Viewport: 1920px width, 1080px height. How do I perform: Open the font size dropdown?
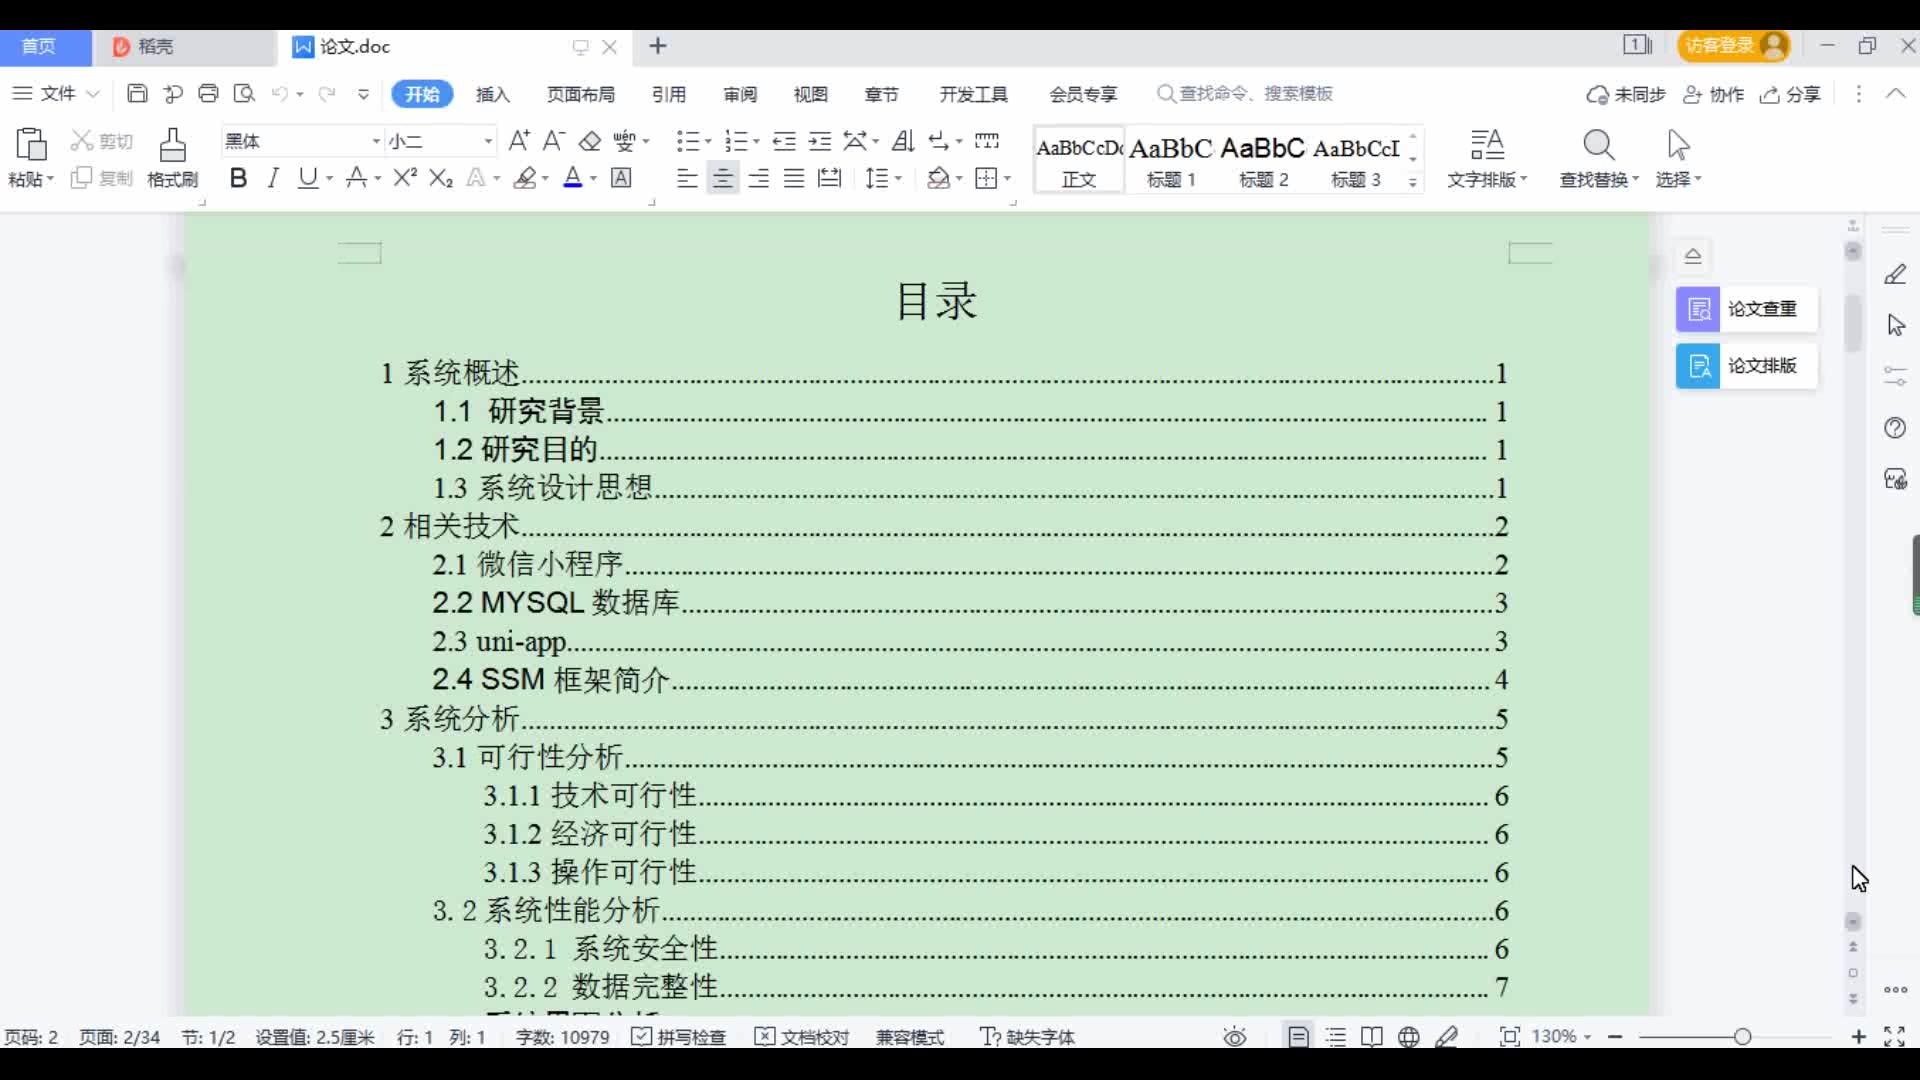coord(488,141)
